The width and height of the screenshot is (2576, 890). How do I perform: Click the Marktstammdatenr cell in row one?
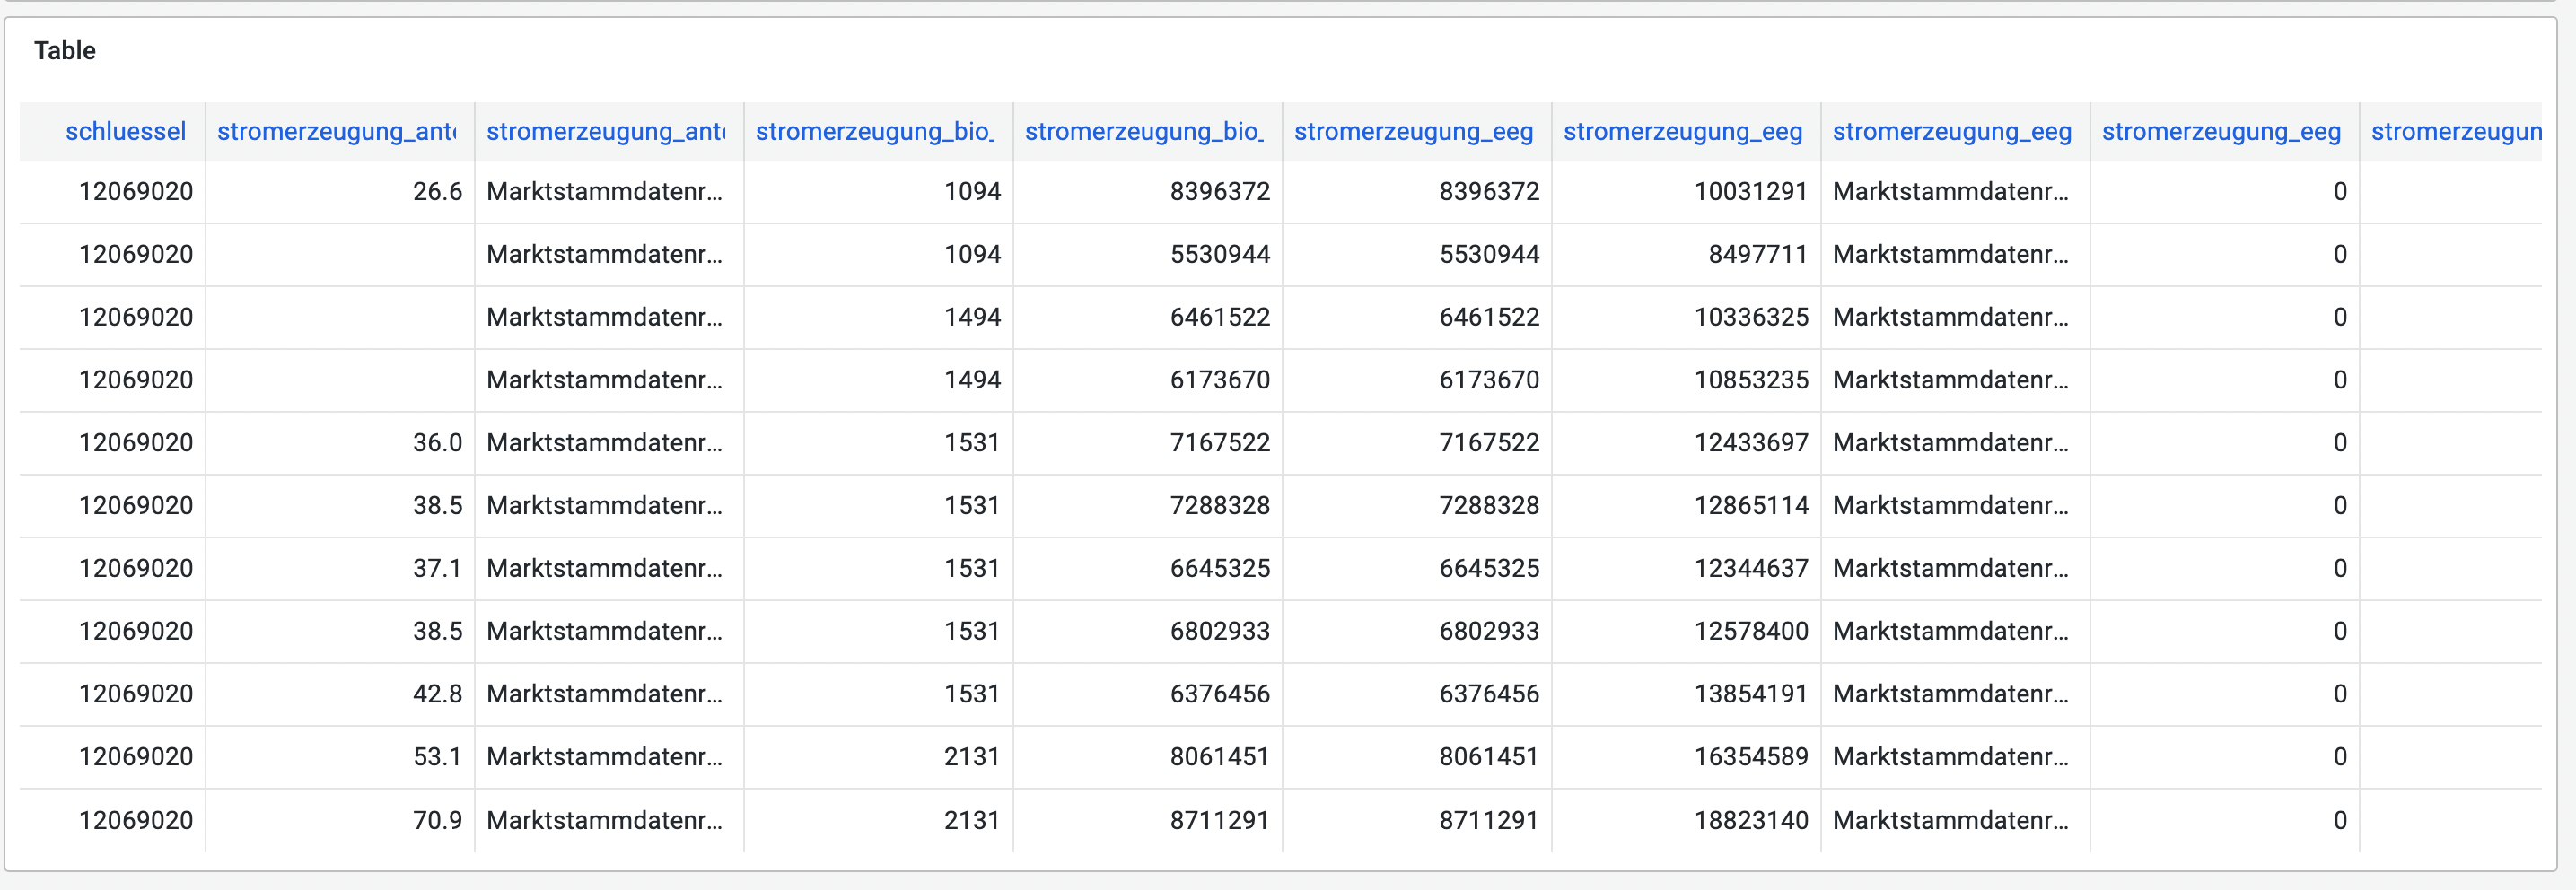click(x=605, y=191)
